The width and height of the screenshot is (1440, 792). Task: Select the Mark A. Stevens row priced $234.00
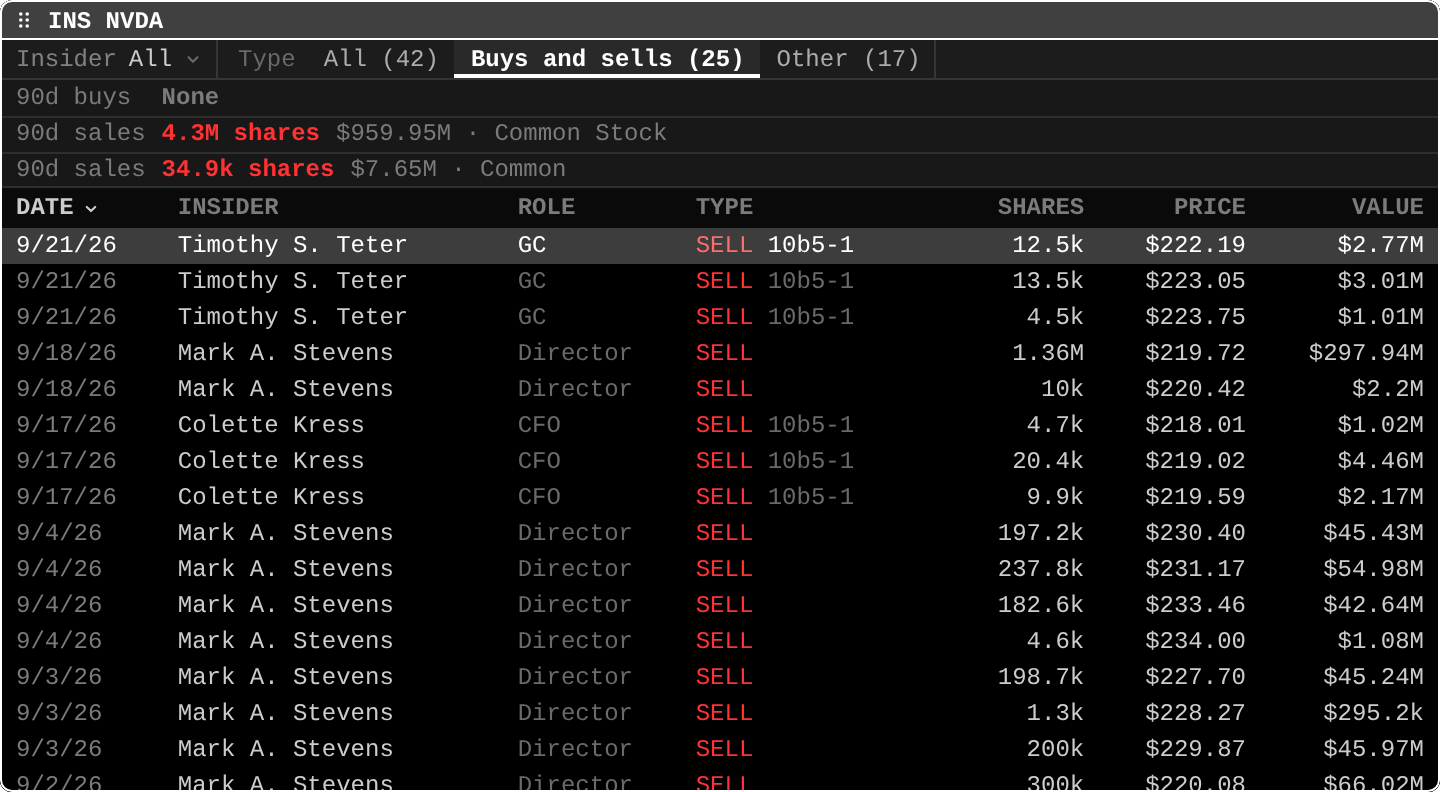720,641
